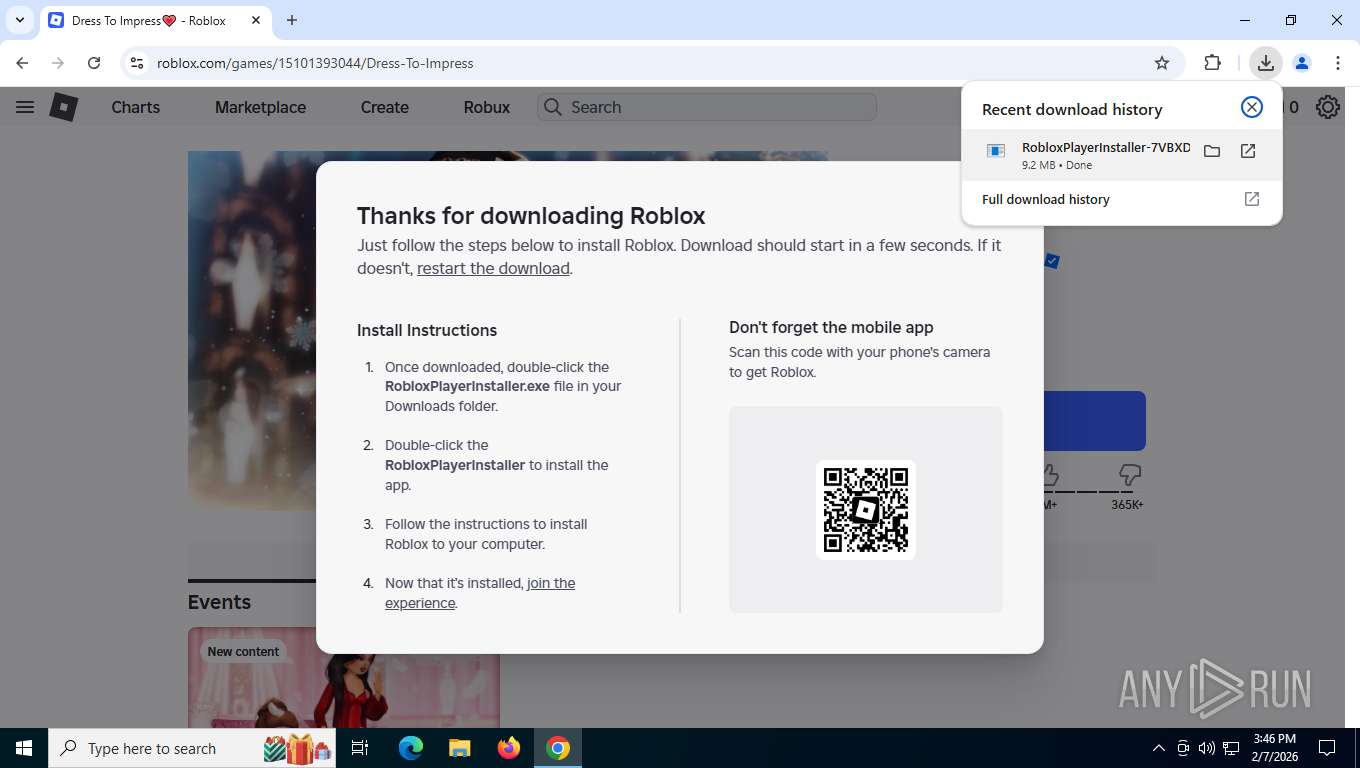This screenshot has height=768, width=1360.
Task: Launch Firefox from taskbar
Action: tap(508, 748)
